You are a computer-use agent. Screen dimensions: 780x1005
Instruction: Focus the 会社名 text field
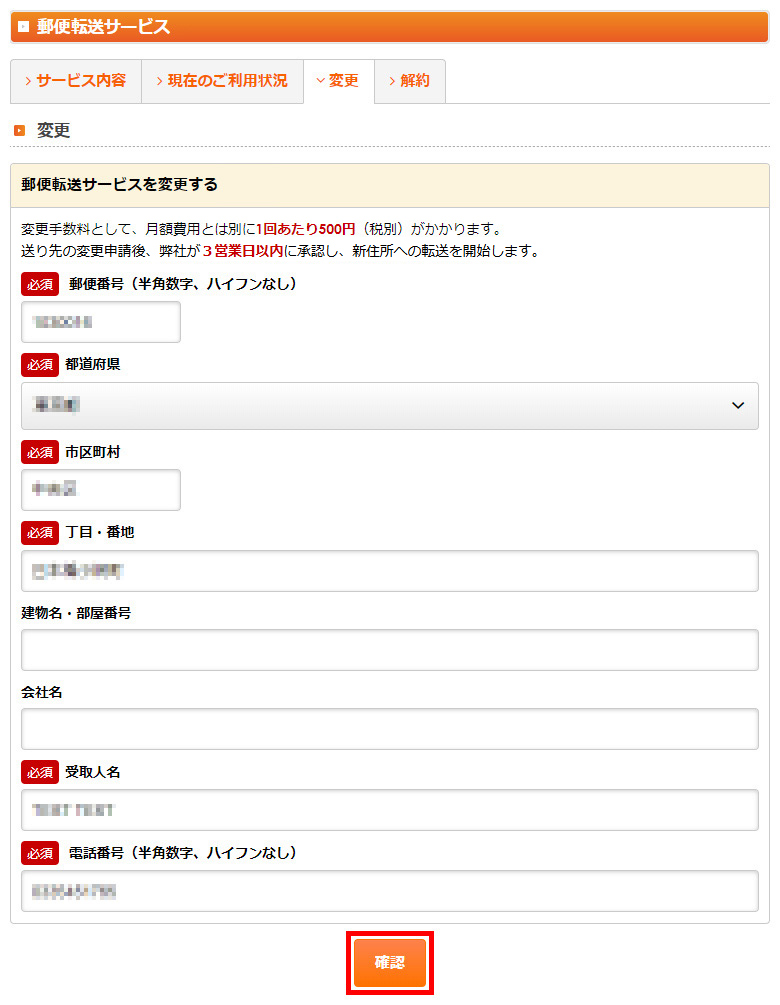[x=389, y=729]
